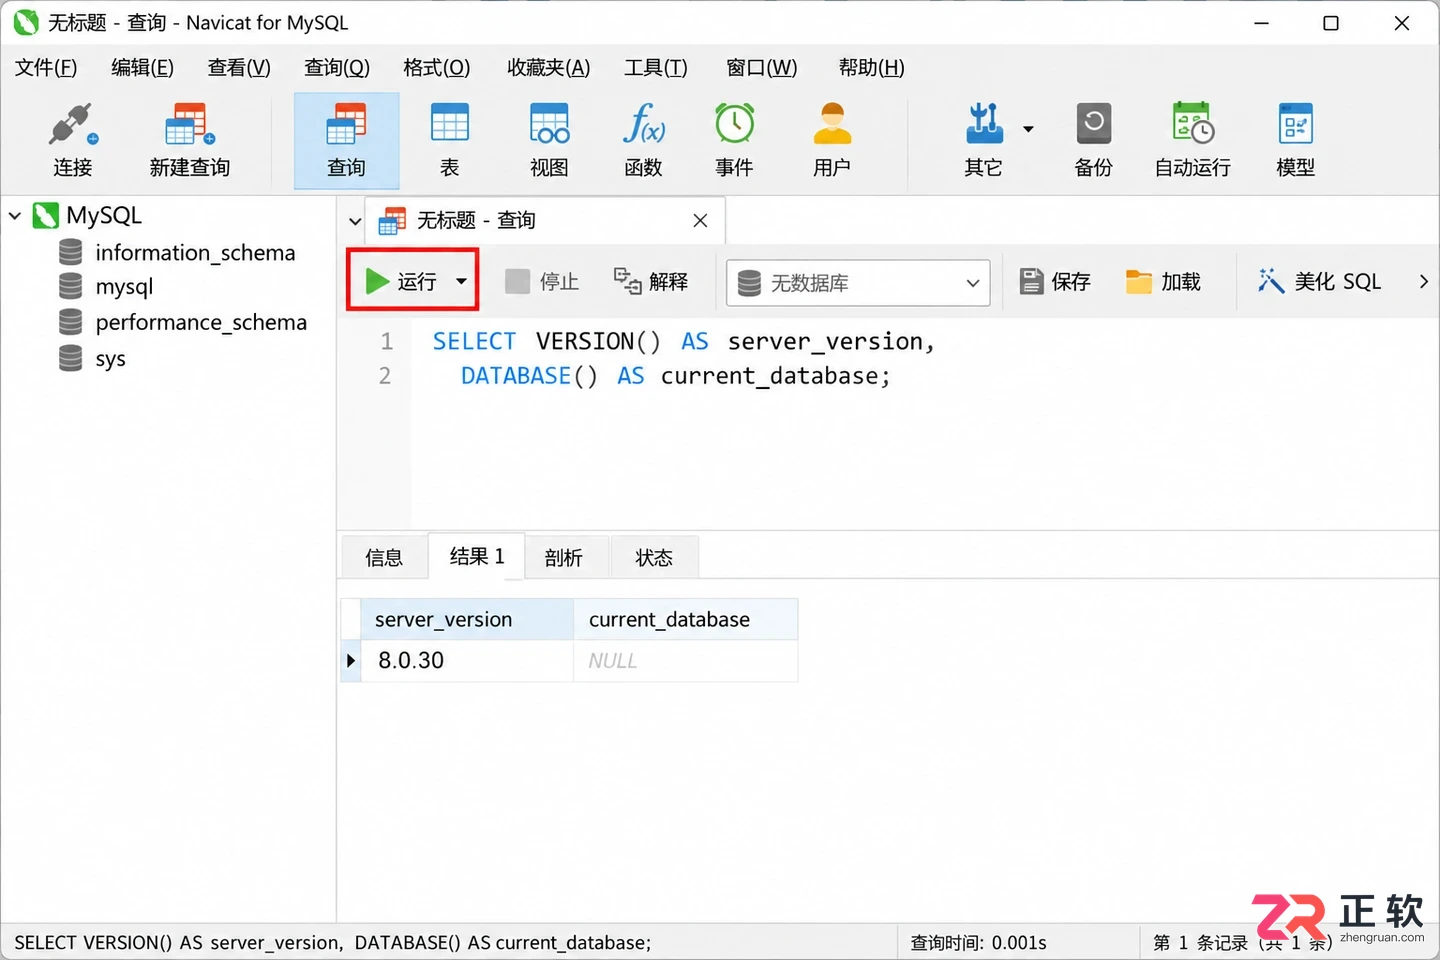This screenshot has width=1440, height=960.
Task: Open the 函数 functions section
Action: [643, 140]
